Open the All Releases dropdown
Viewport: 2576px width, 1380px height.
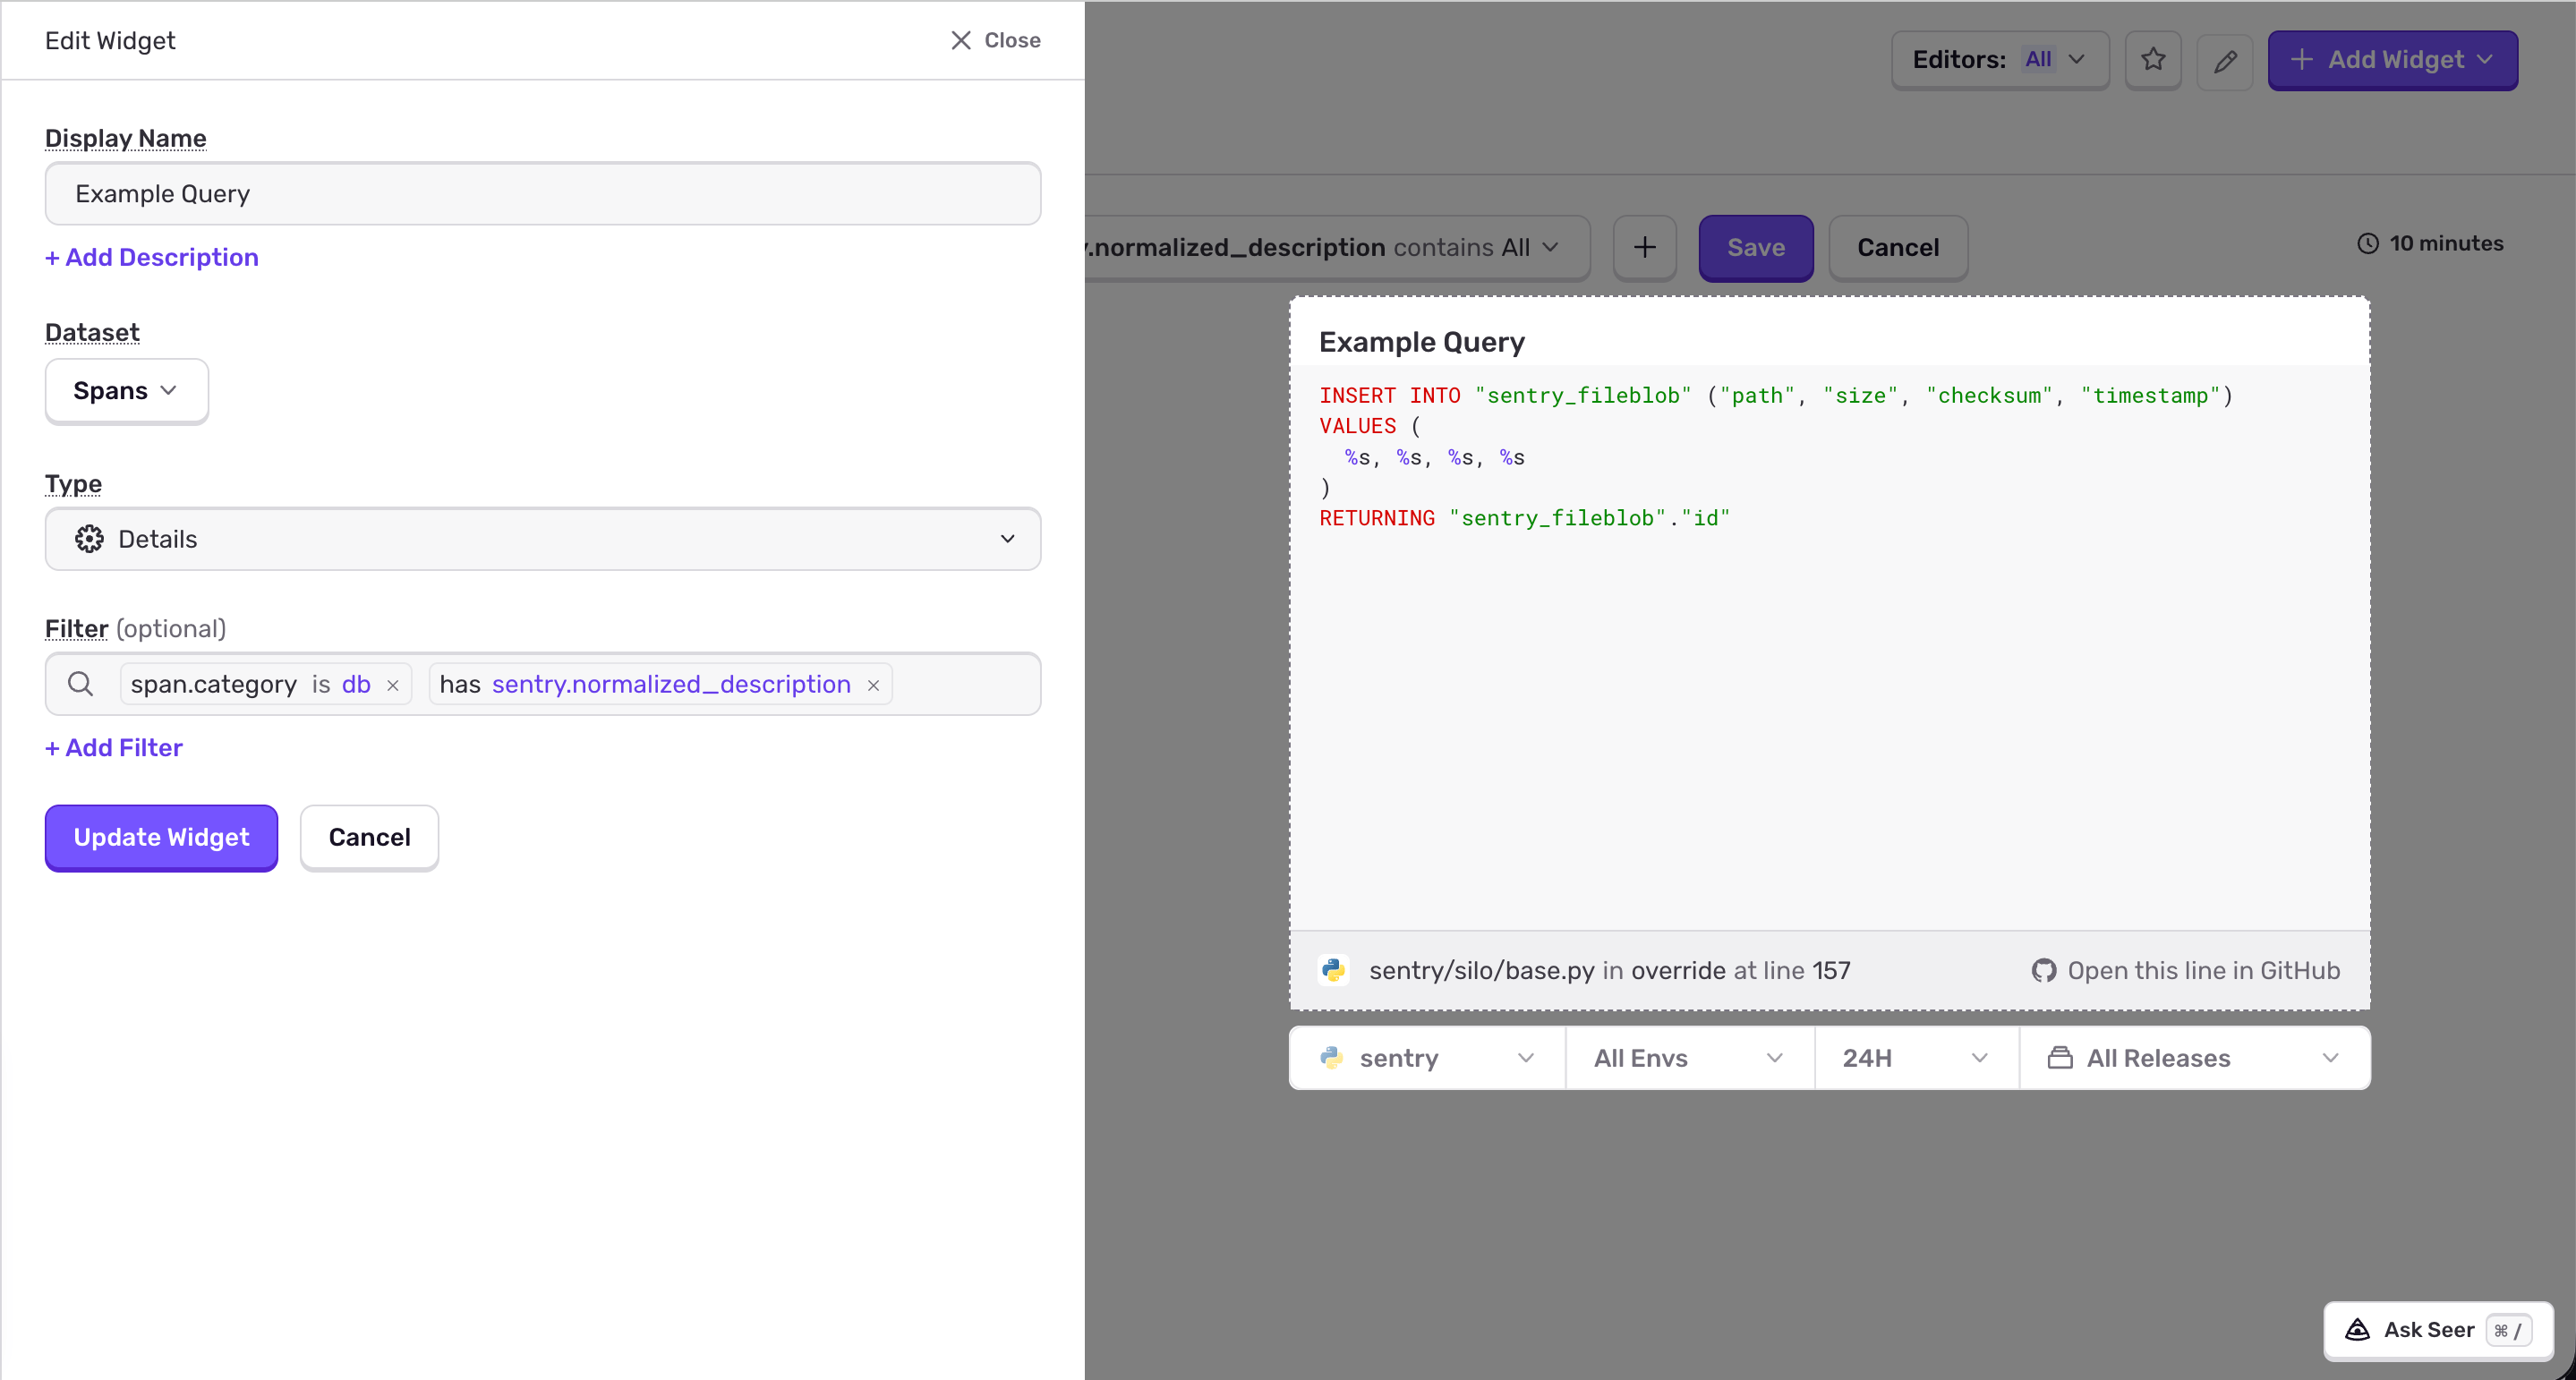[x=2195, y=1058]
